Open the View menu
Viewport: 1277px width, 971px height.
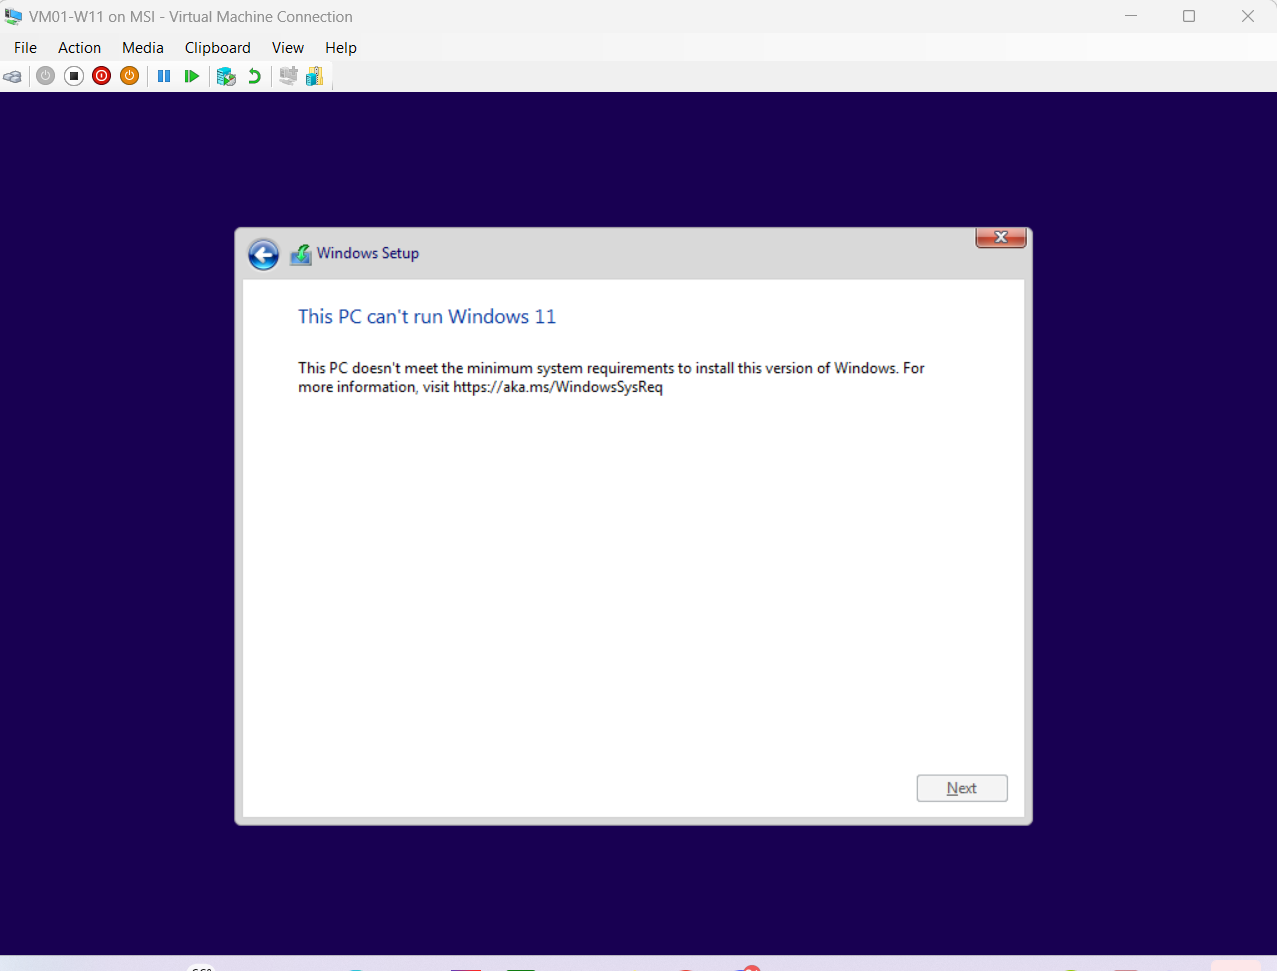(x=288, y=48)
